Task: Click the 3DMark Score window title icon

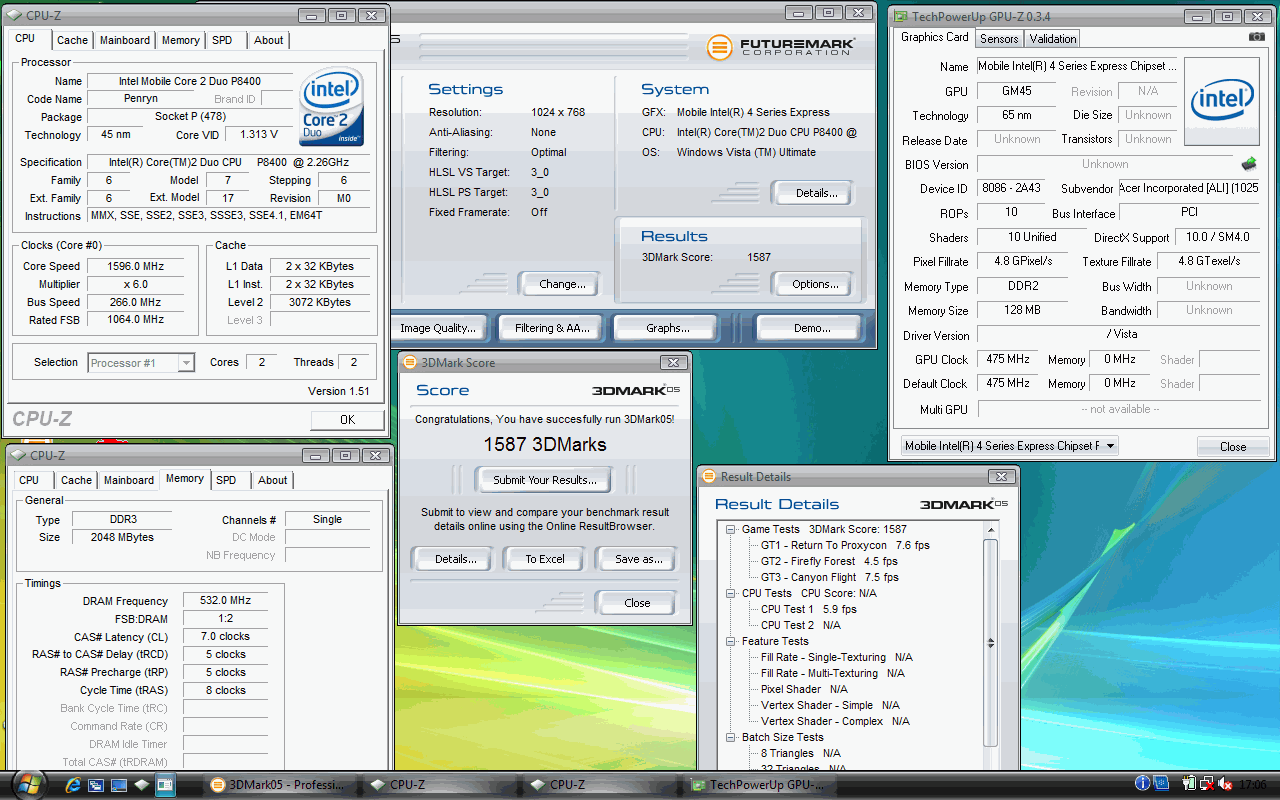Action: [410, 363]
